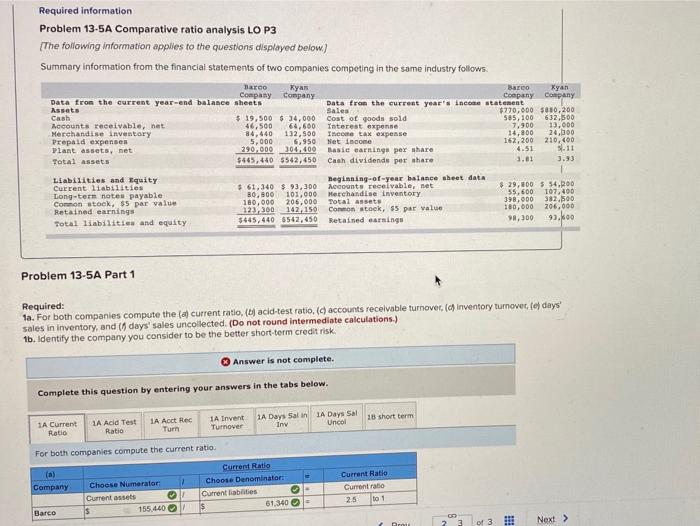This screenshot has height=526, width=700.
Task: Click green checkmark beside Current liabilities
Action: [x=295, y=489]
